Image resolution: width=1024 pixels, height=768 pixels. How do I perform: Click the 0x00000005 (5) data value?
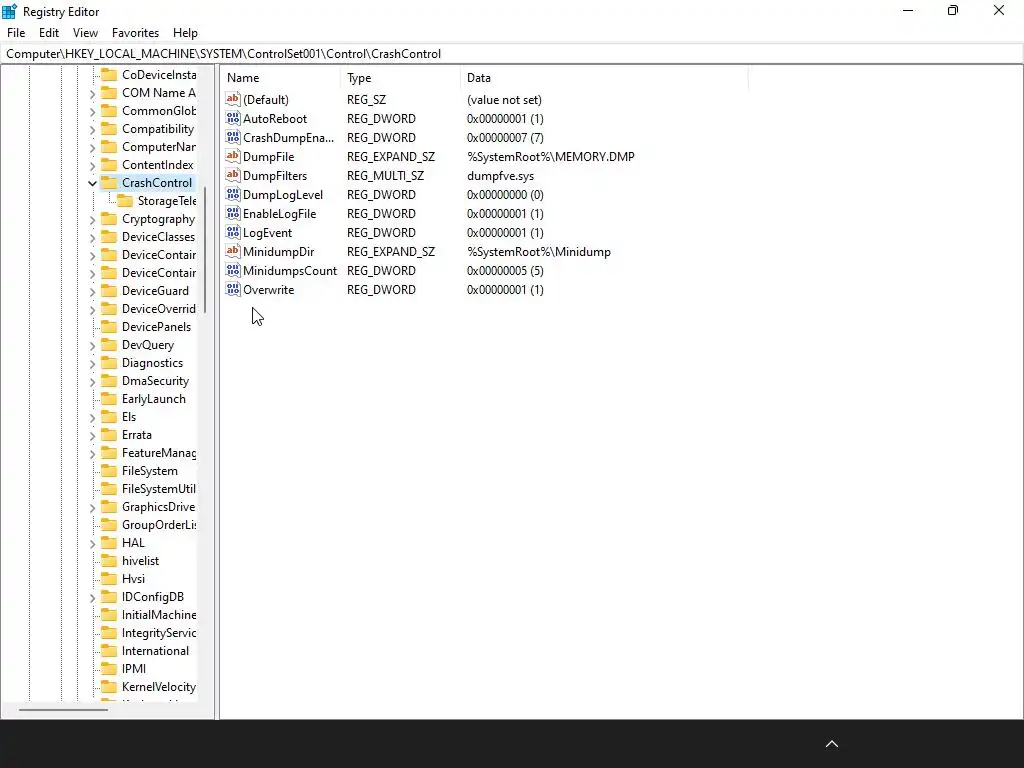[x=505, y=270]
